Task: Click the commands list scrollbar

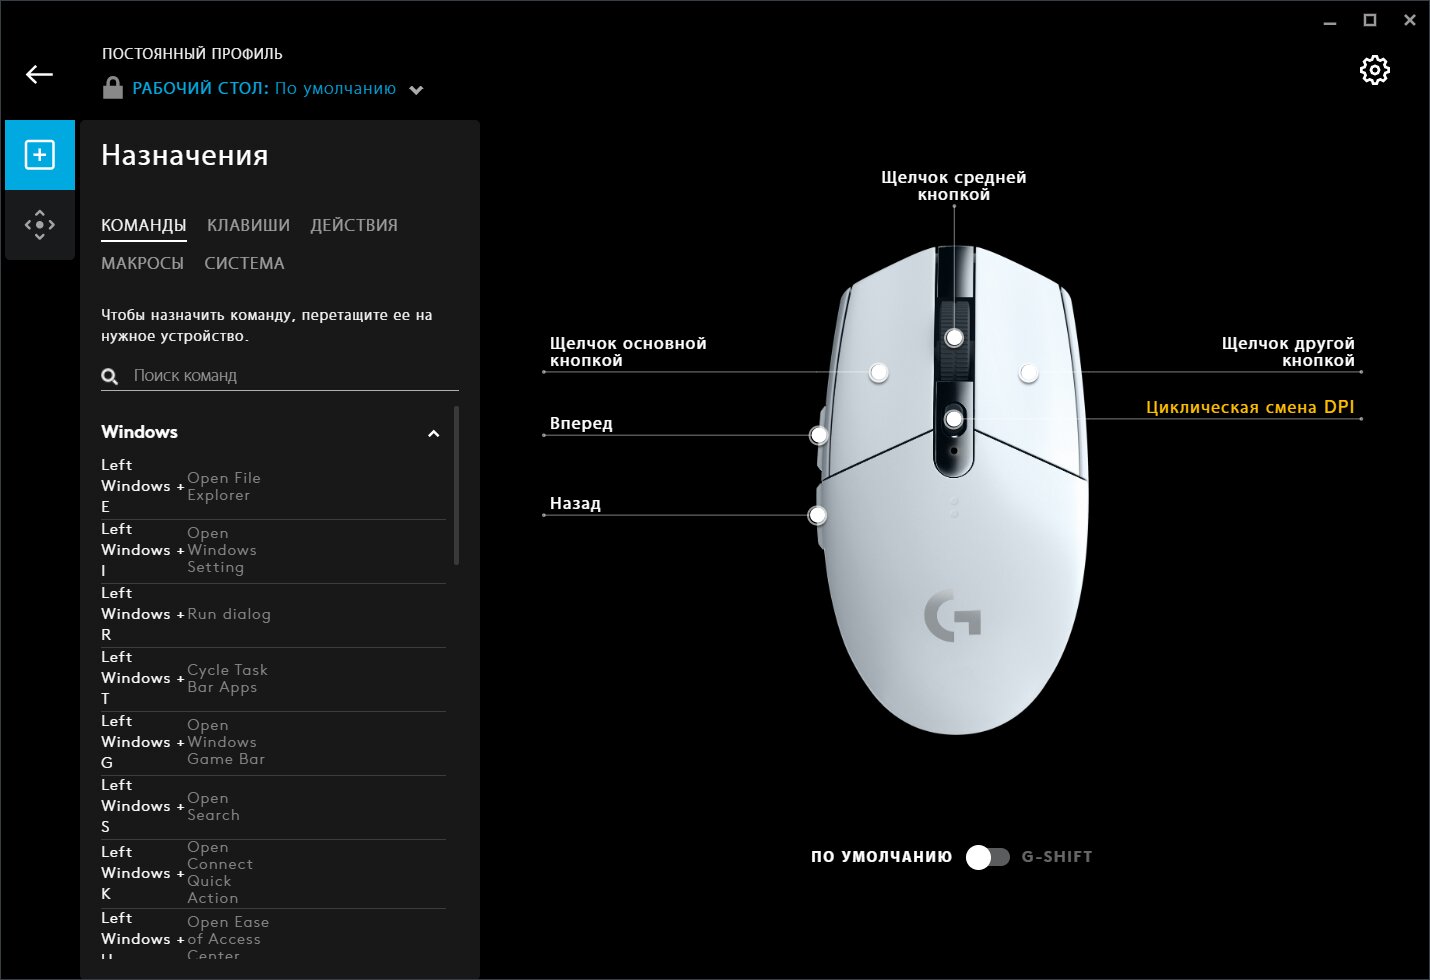Action: [457, 485]
